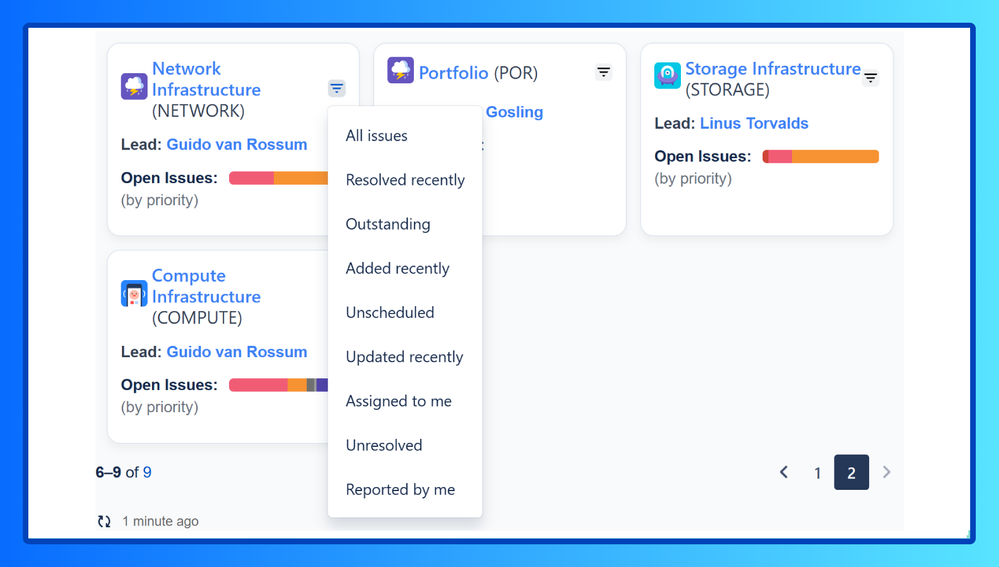
Task: Click the (COMPUTE) project key text
Action: (197, 318)
